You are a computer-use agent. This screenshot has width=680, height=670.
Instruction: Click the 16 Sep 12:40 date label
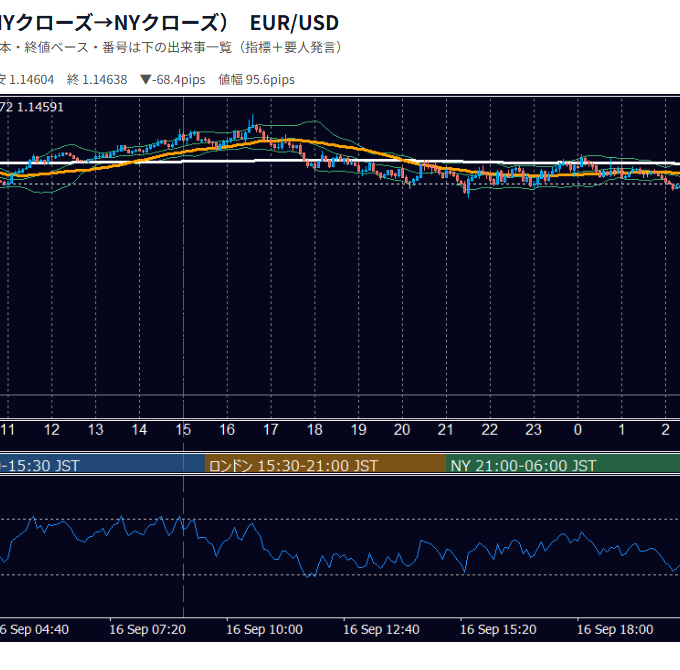point(381,629)
